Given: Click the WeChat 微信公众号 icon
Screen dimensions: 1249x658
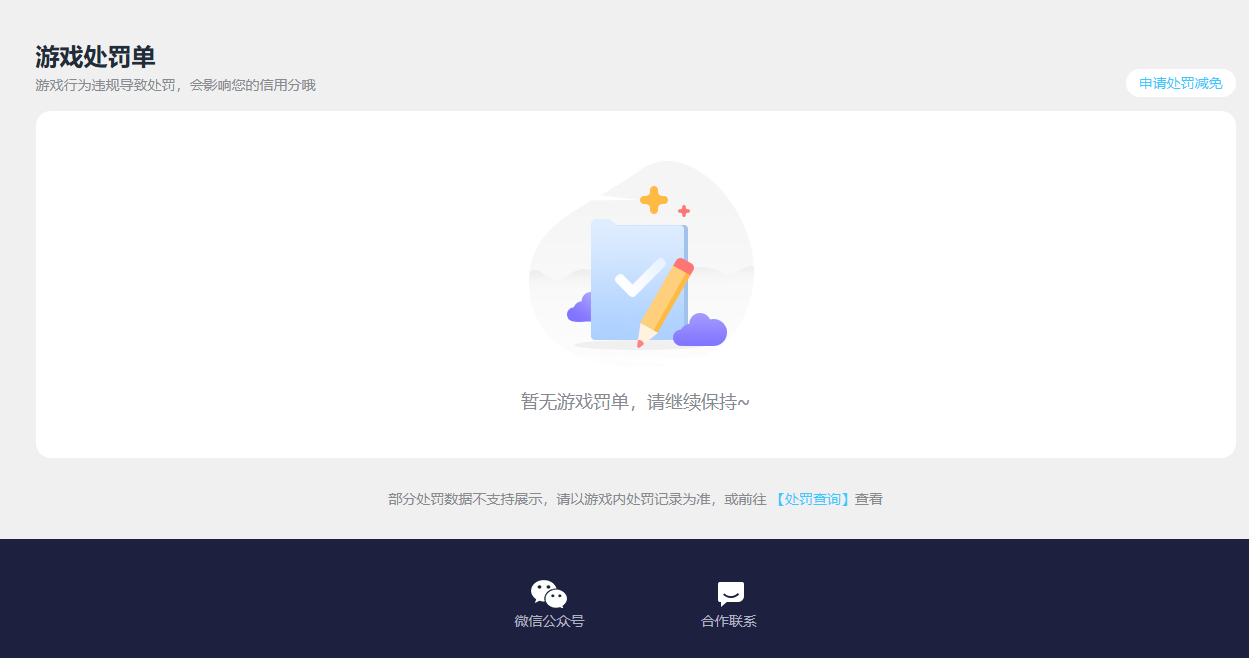Looking at the screenshot, I should (x=549, y=594).
